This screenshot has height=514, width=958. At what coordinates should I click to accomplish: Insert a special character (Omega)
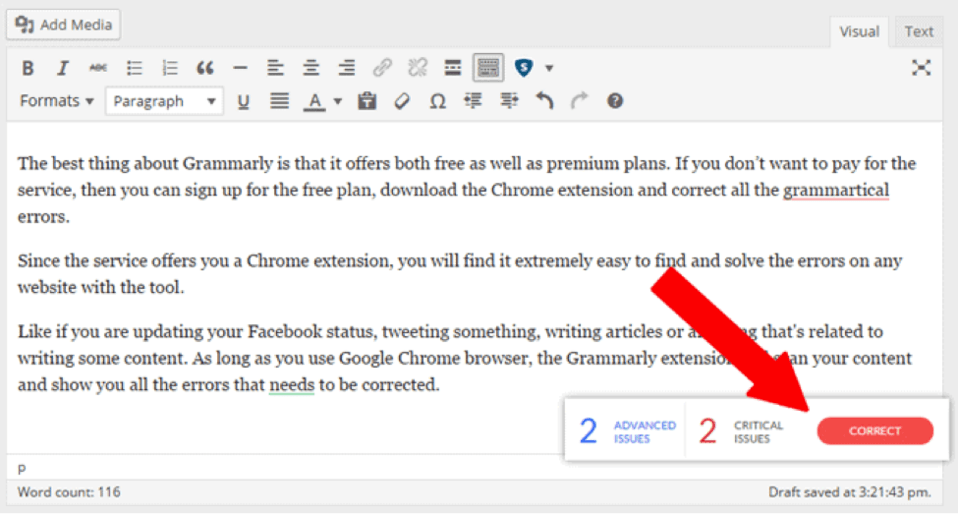437,101
